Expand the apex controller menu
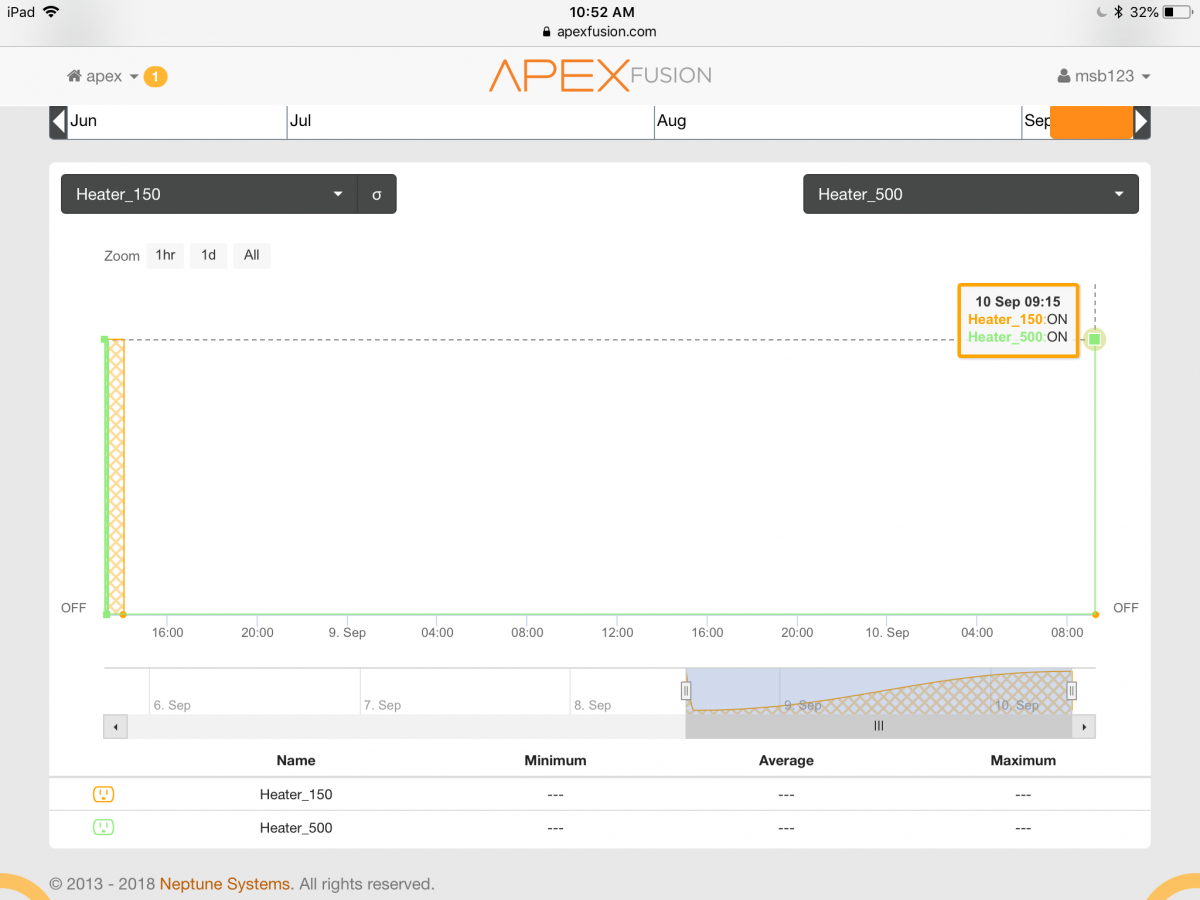 (x=111, y=77)
